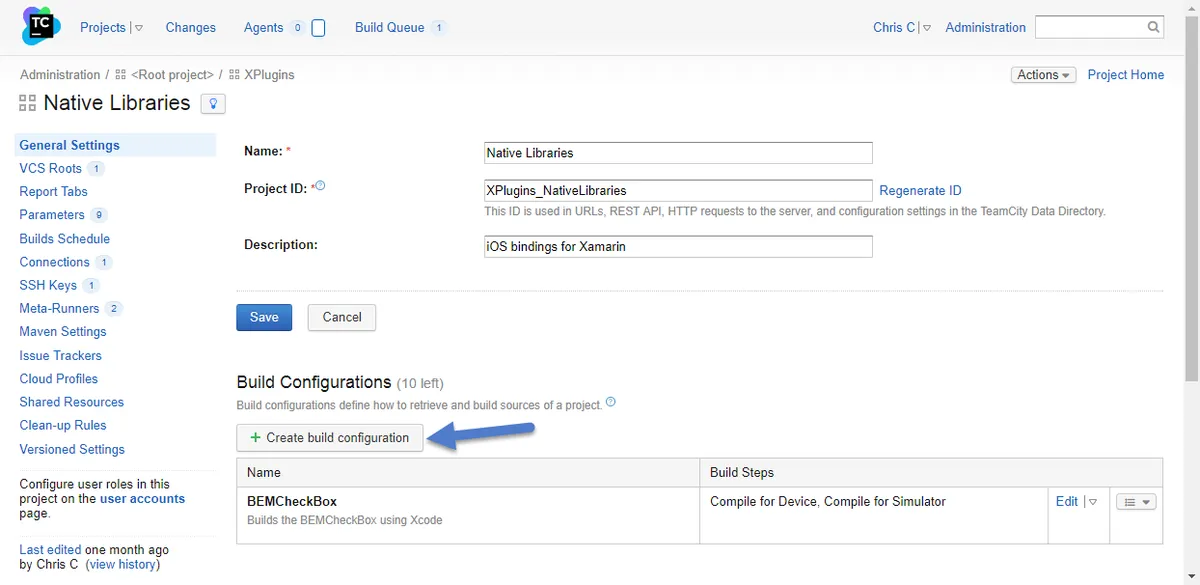Click Edit for BEMCheckBox

point(1067,502)
